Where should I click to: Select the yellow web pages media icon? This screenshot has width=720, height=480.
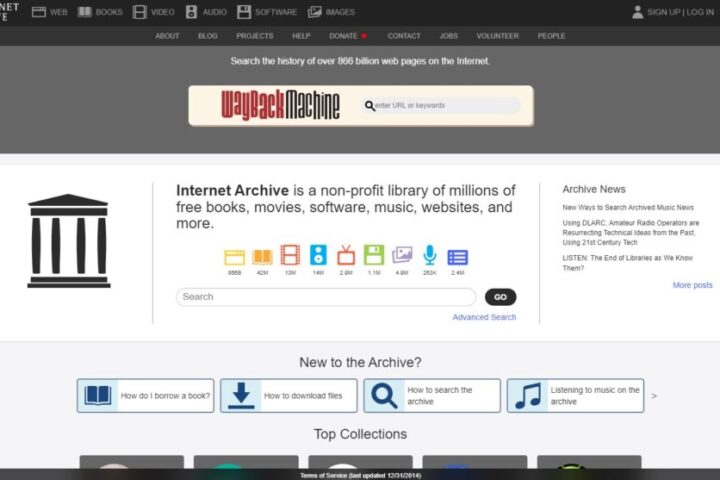click(x=235, y=257)
